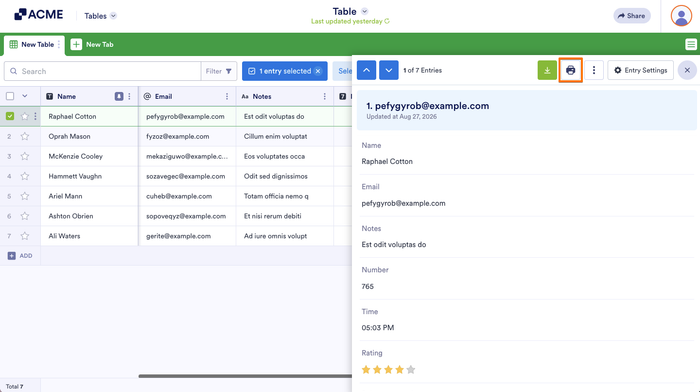Click the refresh icon beside Last updated

387,21
